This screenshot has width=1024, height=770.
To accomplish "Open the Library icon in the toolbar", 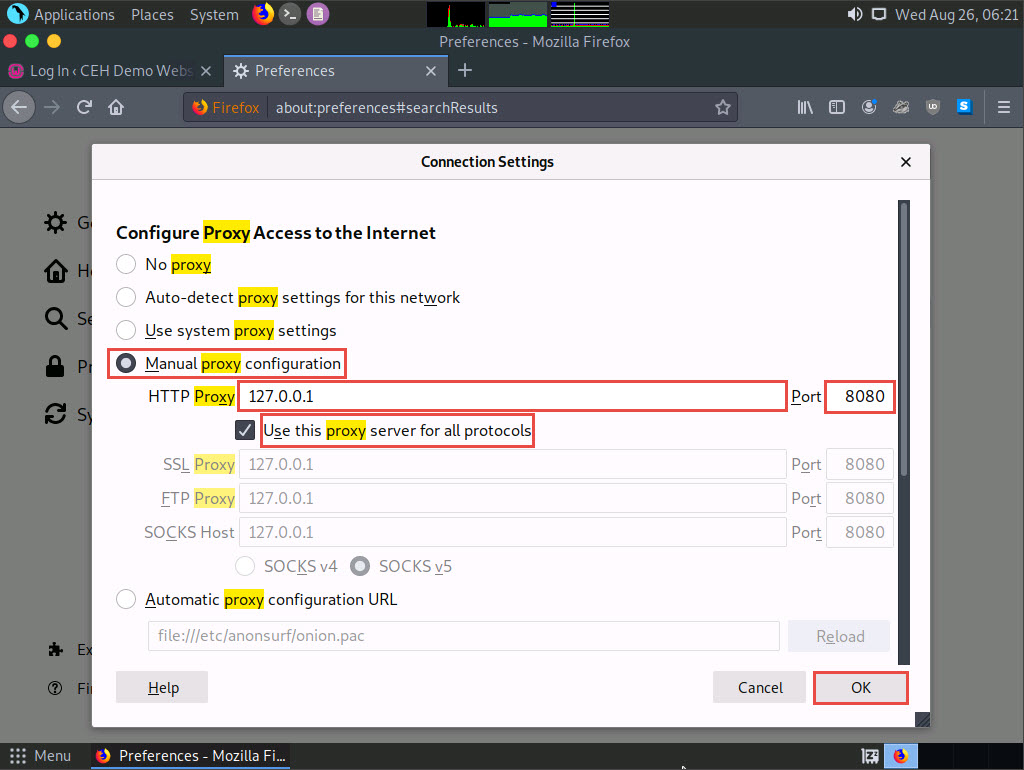I will pos(805,107).
